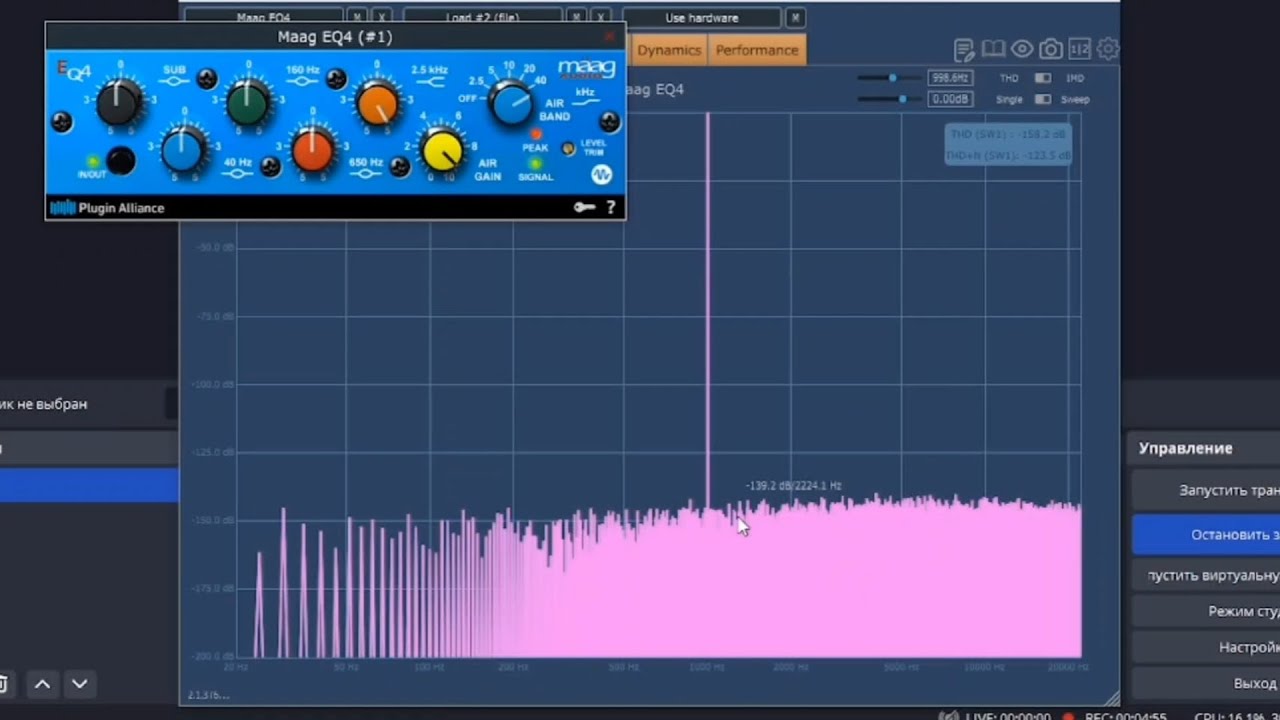Click the maag brand logo
The image size is (1280, 720).
(586, 69)
